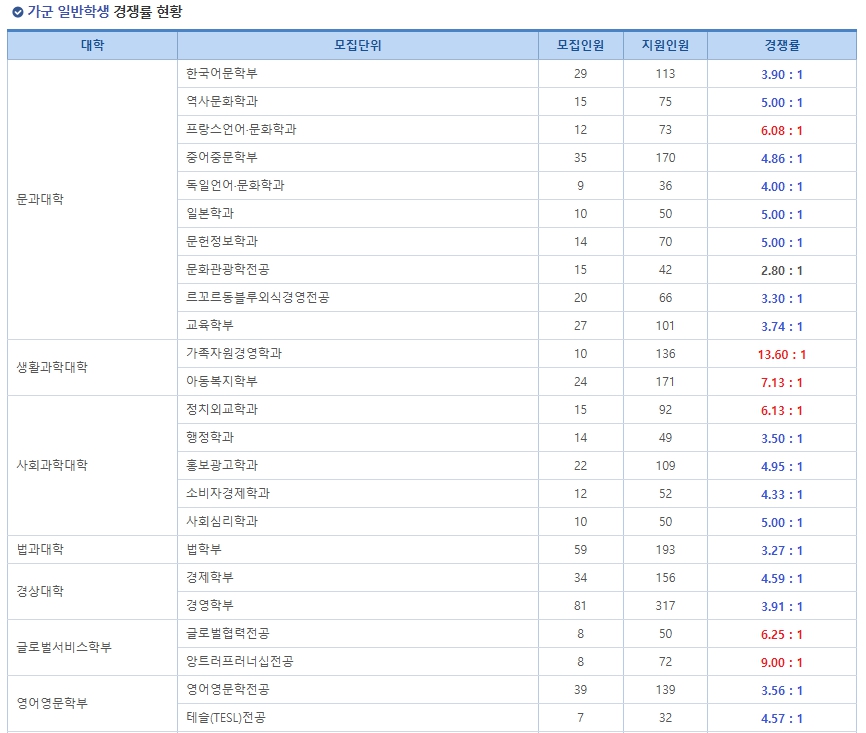Viewport: 866px width, 733px height.
Task: Click applicants value 193 for 법학부
Action: [x=666, y=550]
